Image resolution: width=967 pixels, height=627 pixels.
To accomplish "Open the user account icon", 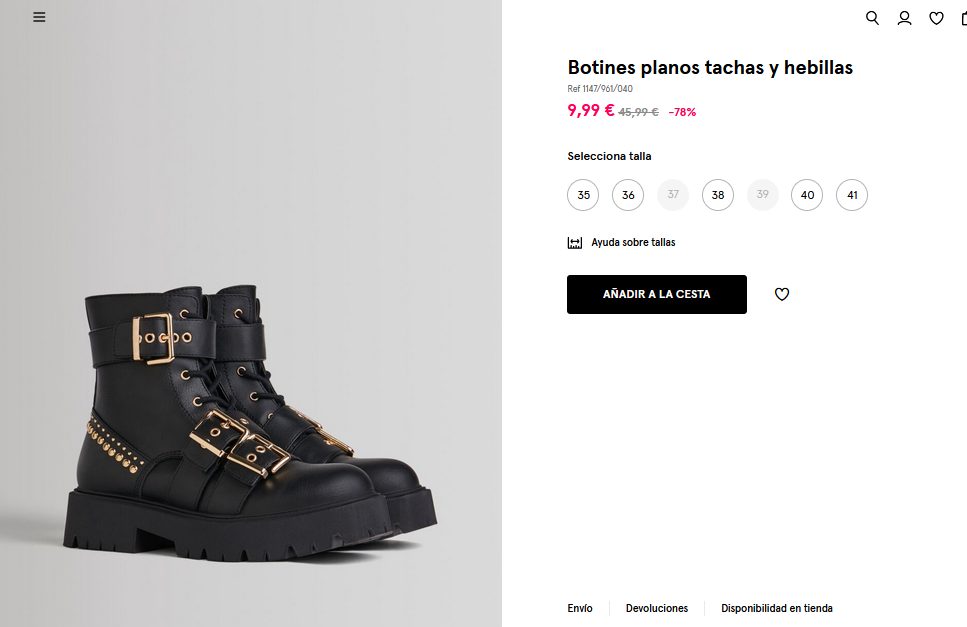I will coord(904,18).
